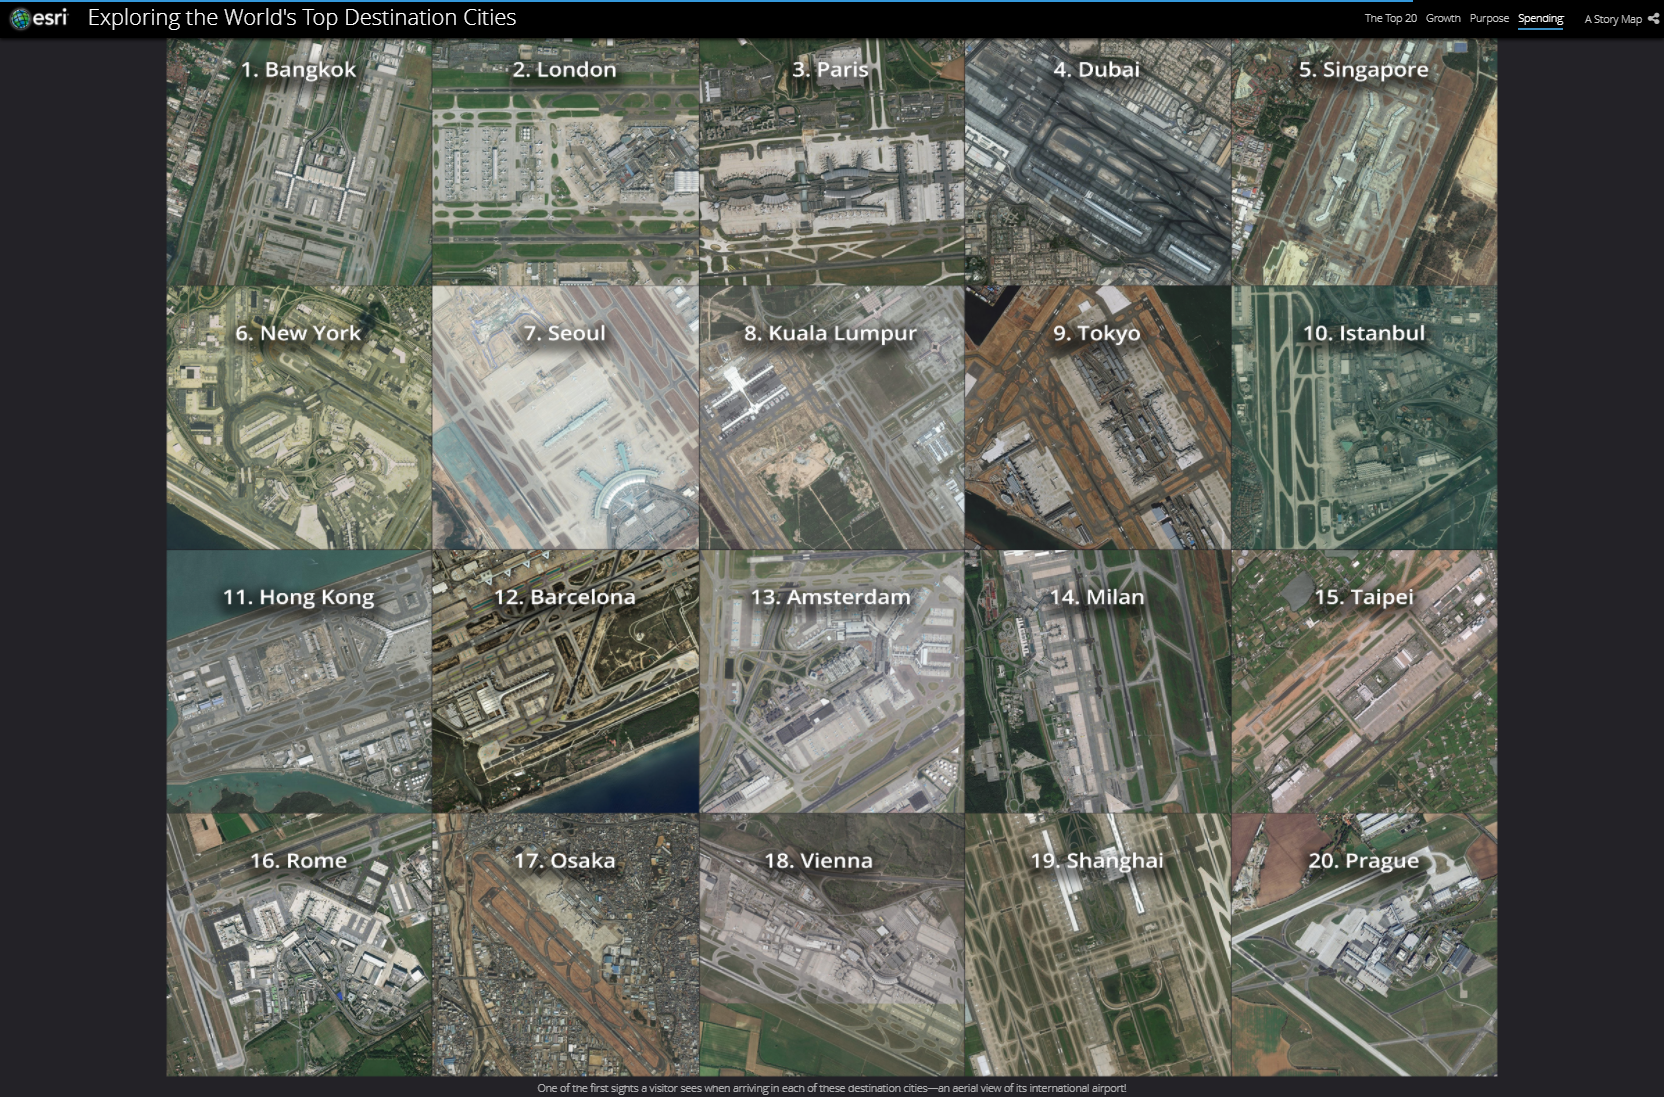Select the Hong Kong airport image
This screenshot has height=1097, width=1664.
pos(299,682)
